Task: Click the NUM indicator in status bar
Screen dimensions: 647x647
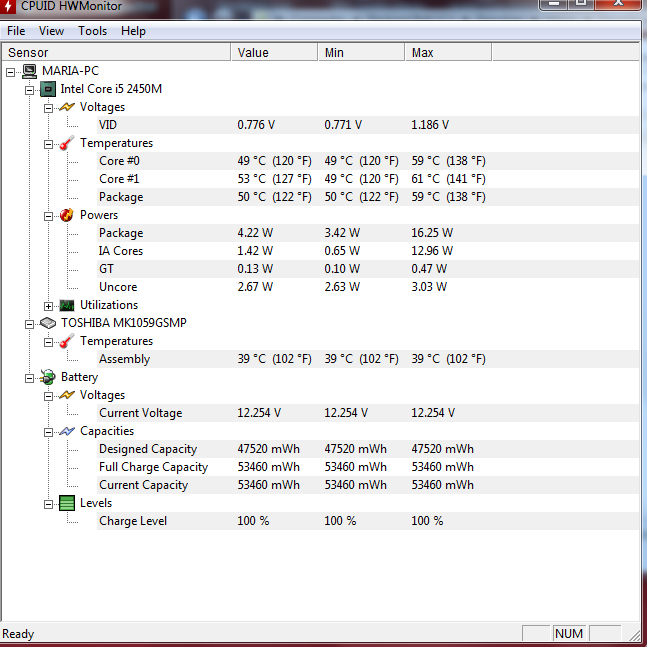Action: [569, 633]
